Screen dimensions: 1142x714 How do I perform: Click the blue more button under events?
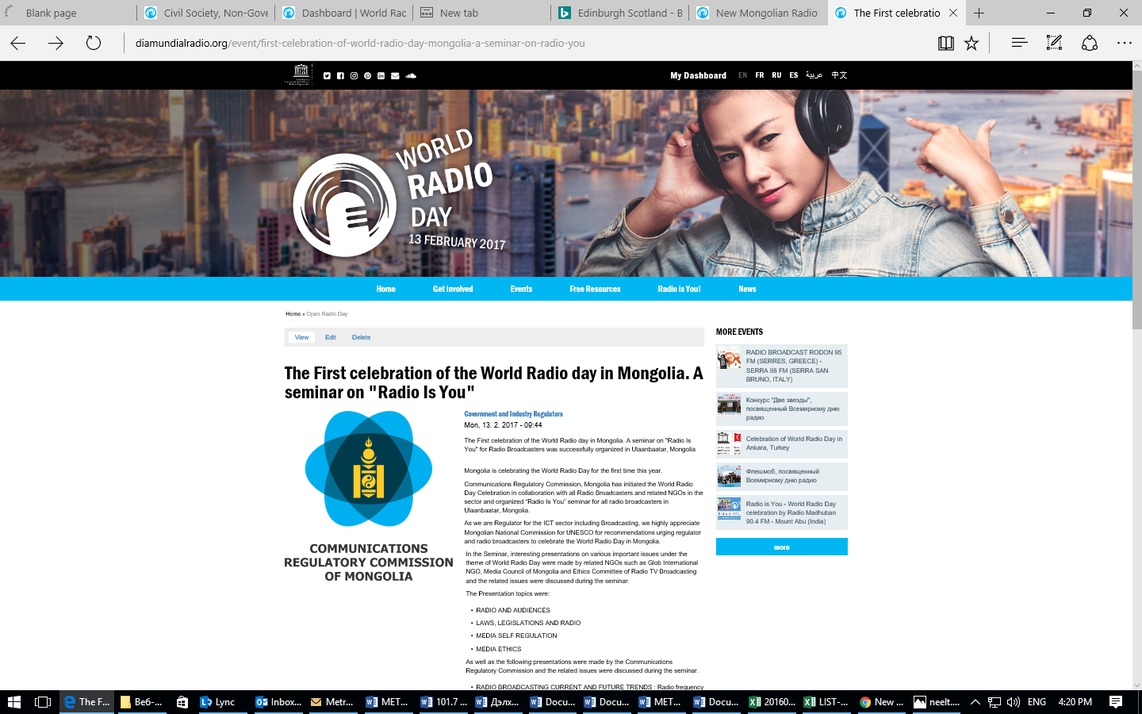[781, 547]
